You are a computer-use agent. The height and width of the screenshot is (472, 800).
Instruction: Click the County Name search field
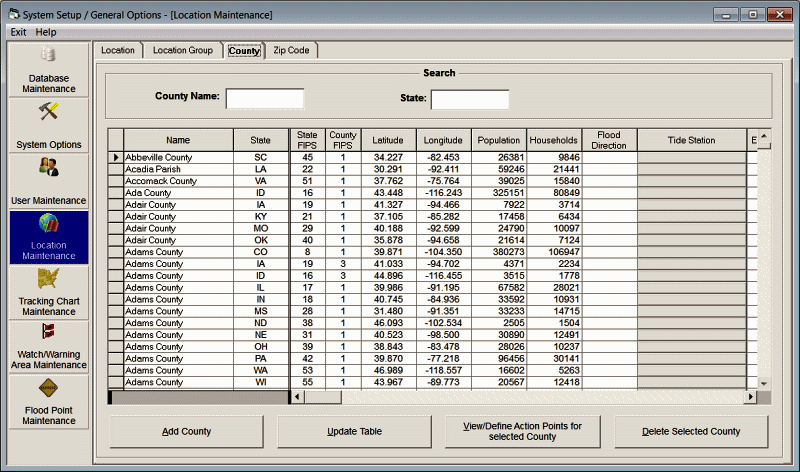point(265,98)
